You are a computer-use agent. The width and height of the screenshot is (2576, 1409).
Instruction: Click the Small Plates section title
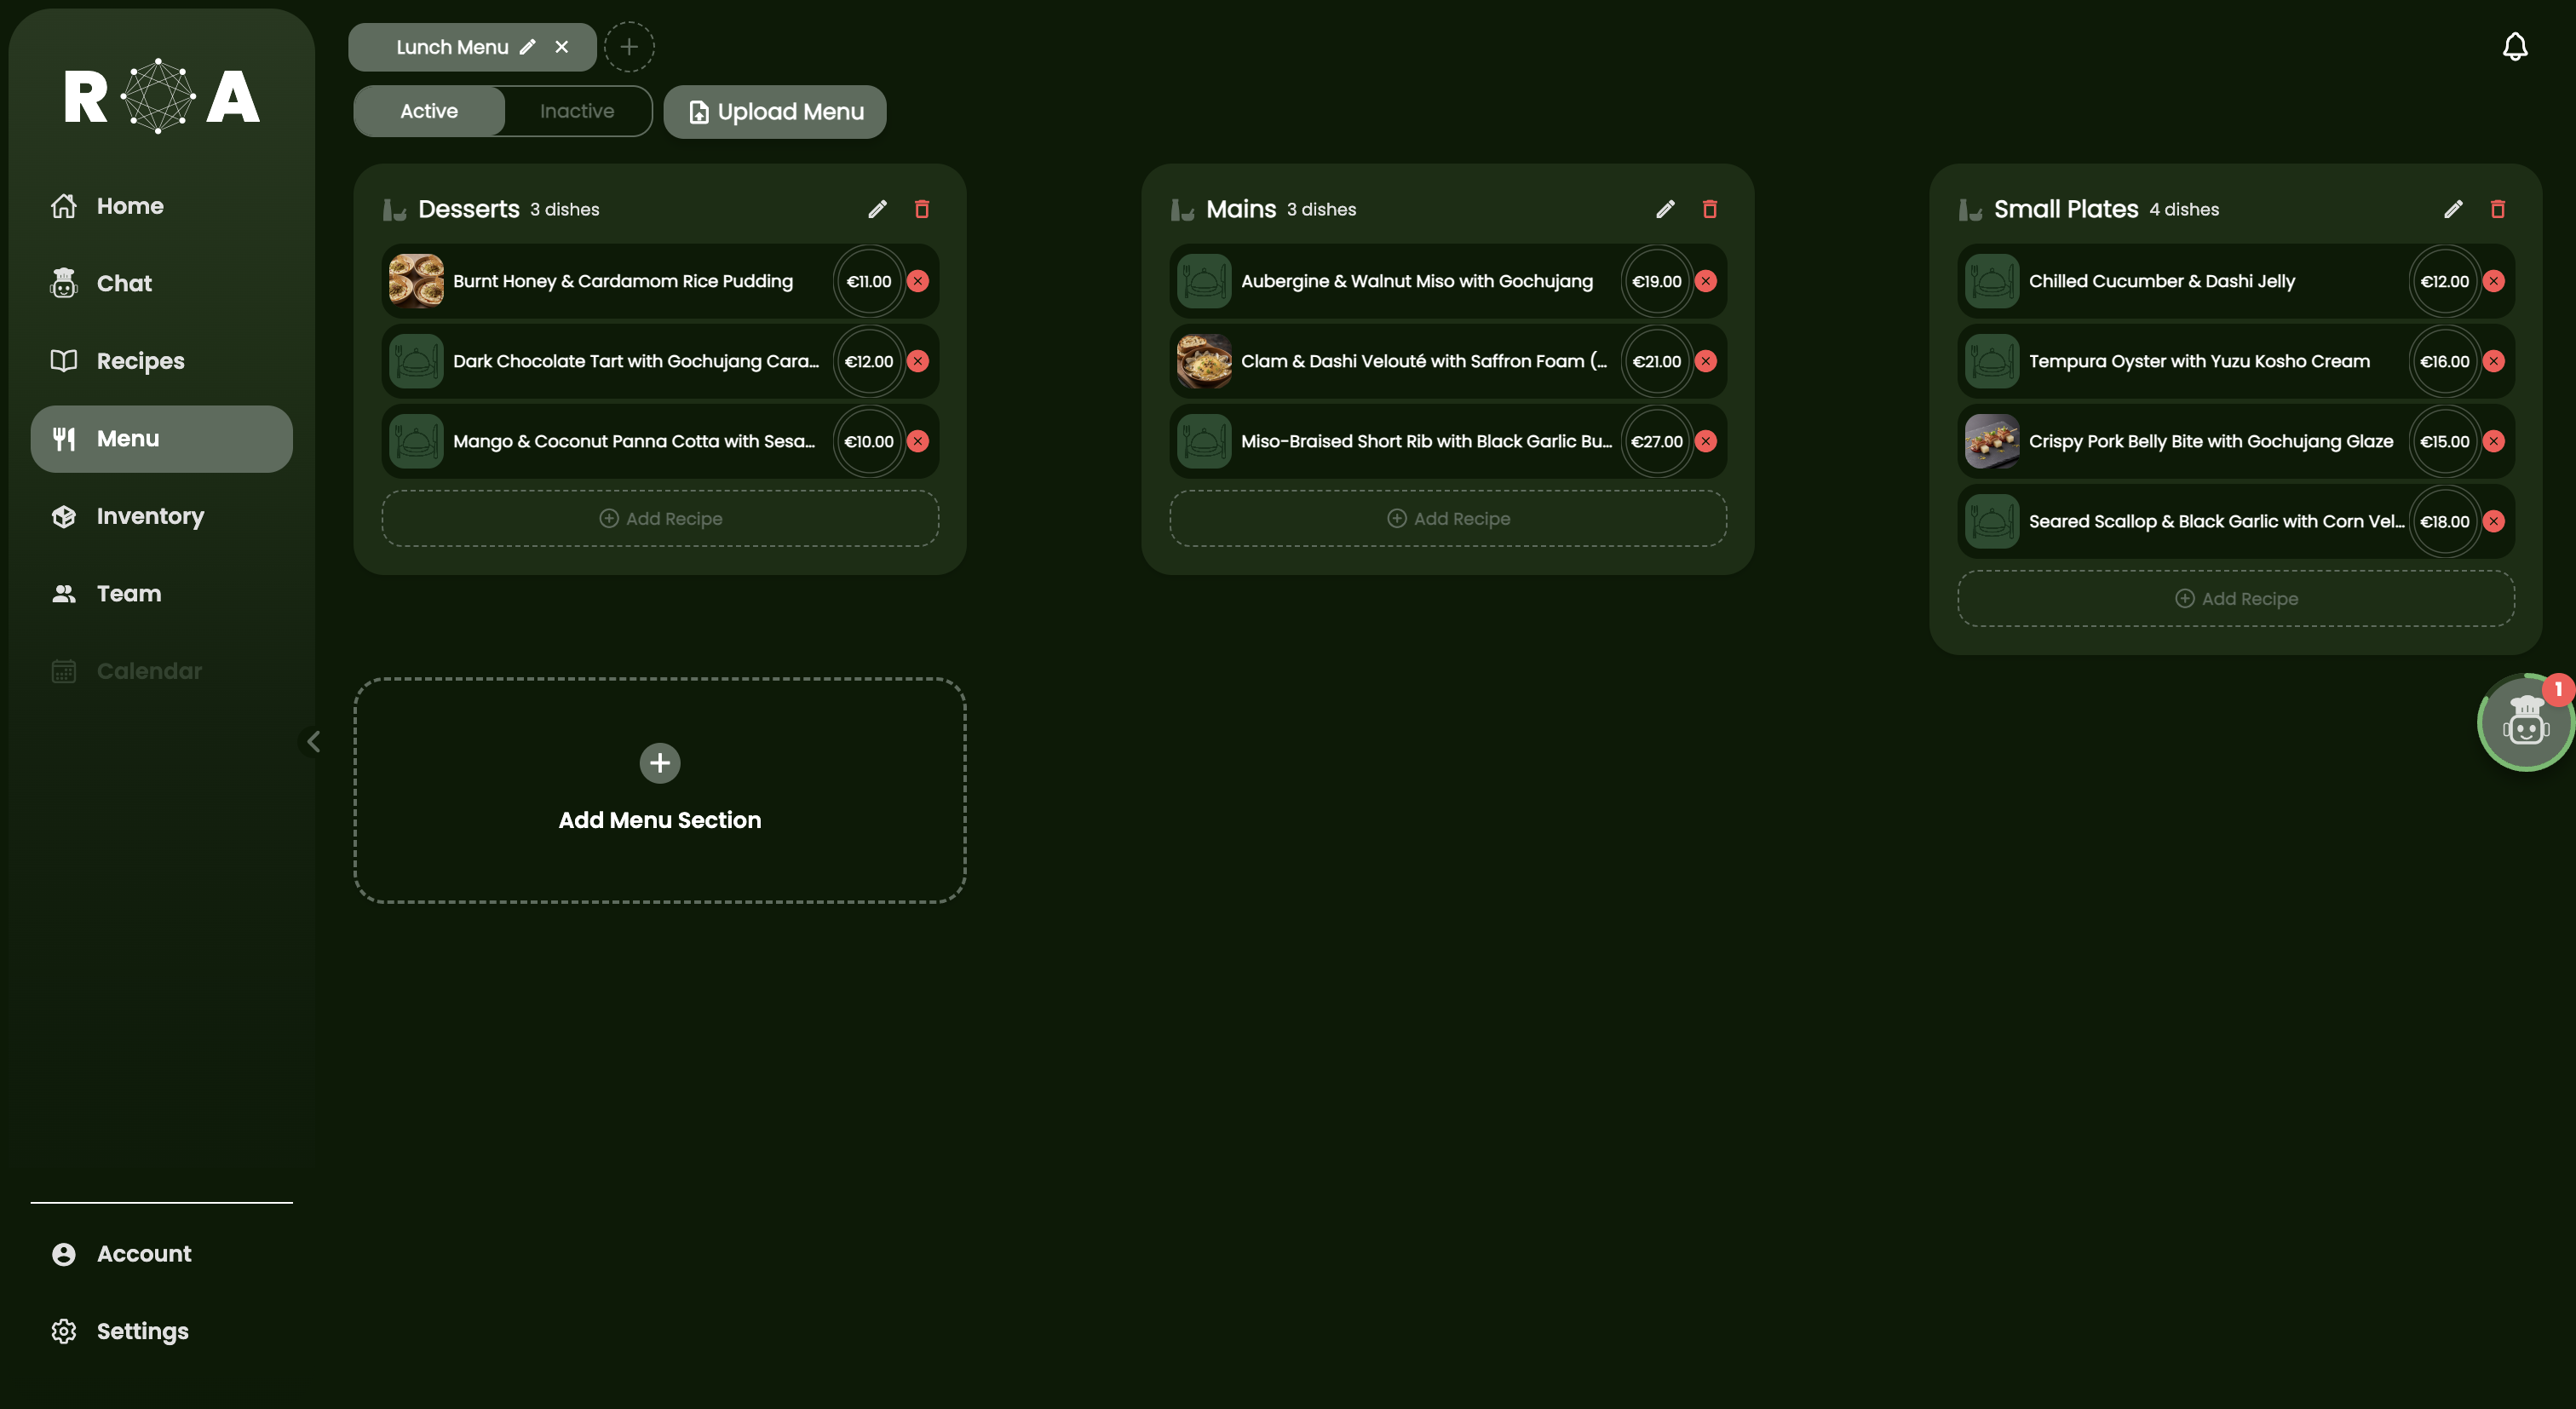tap(2066, 209)
